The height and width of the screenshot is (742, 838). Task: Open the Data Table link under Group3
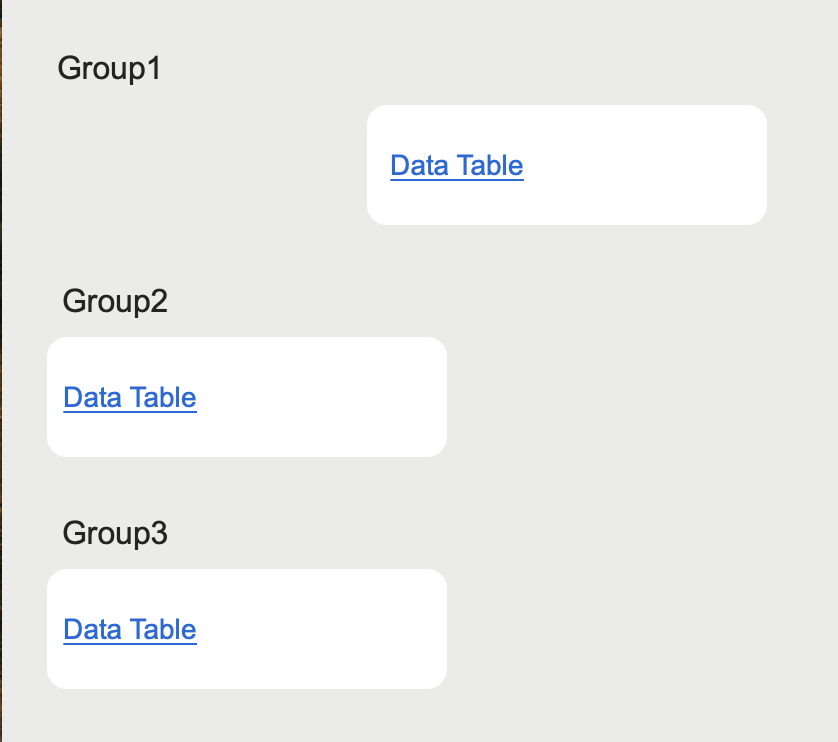129,629
